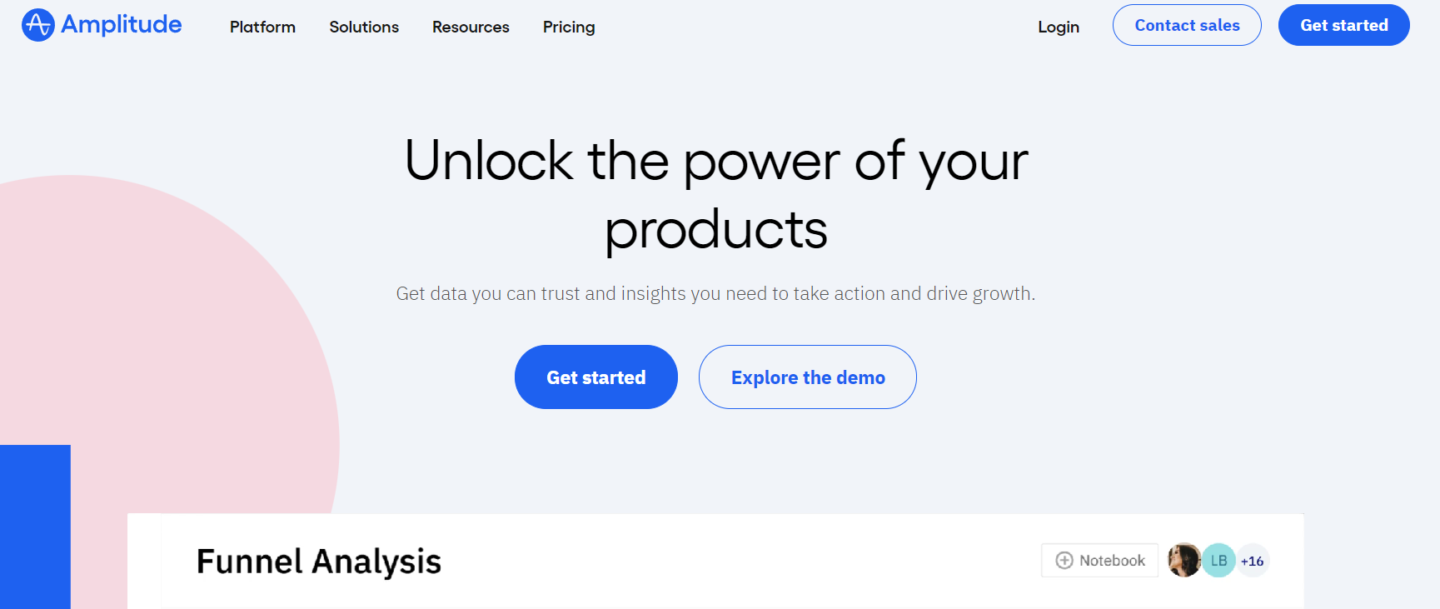Create a new Notebook
1440x609 pixels.
(x=1099, y=560)
